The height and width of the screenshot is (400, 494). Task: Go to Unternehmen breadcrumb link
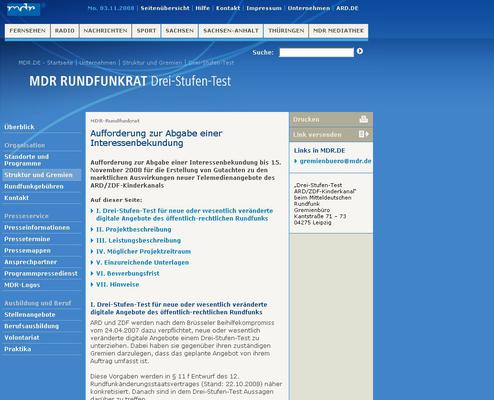(x=98, y=62)
